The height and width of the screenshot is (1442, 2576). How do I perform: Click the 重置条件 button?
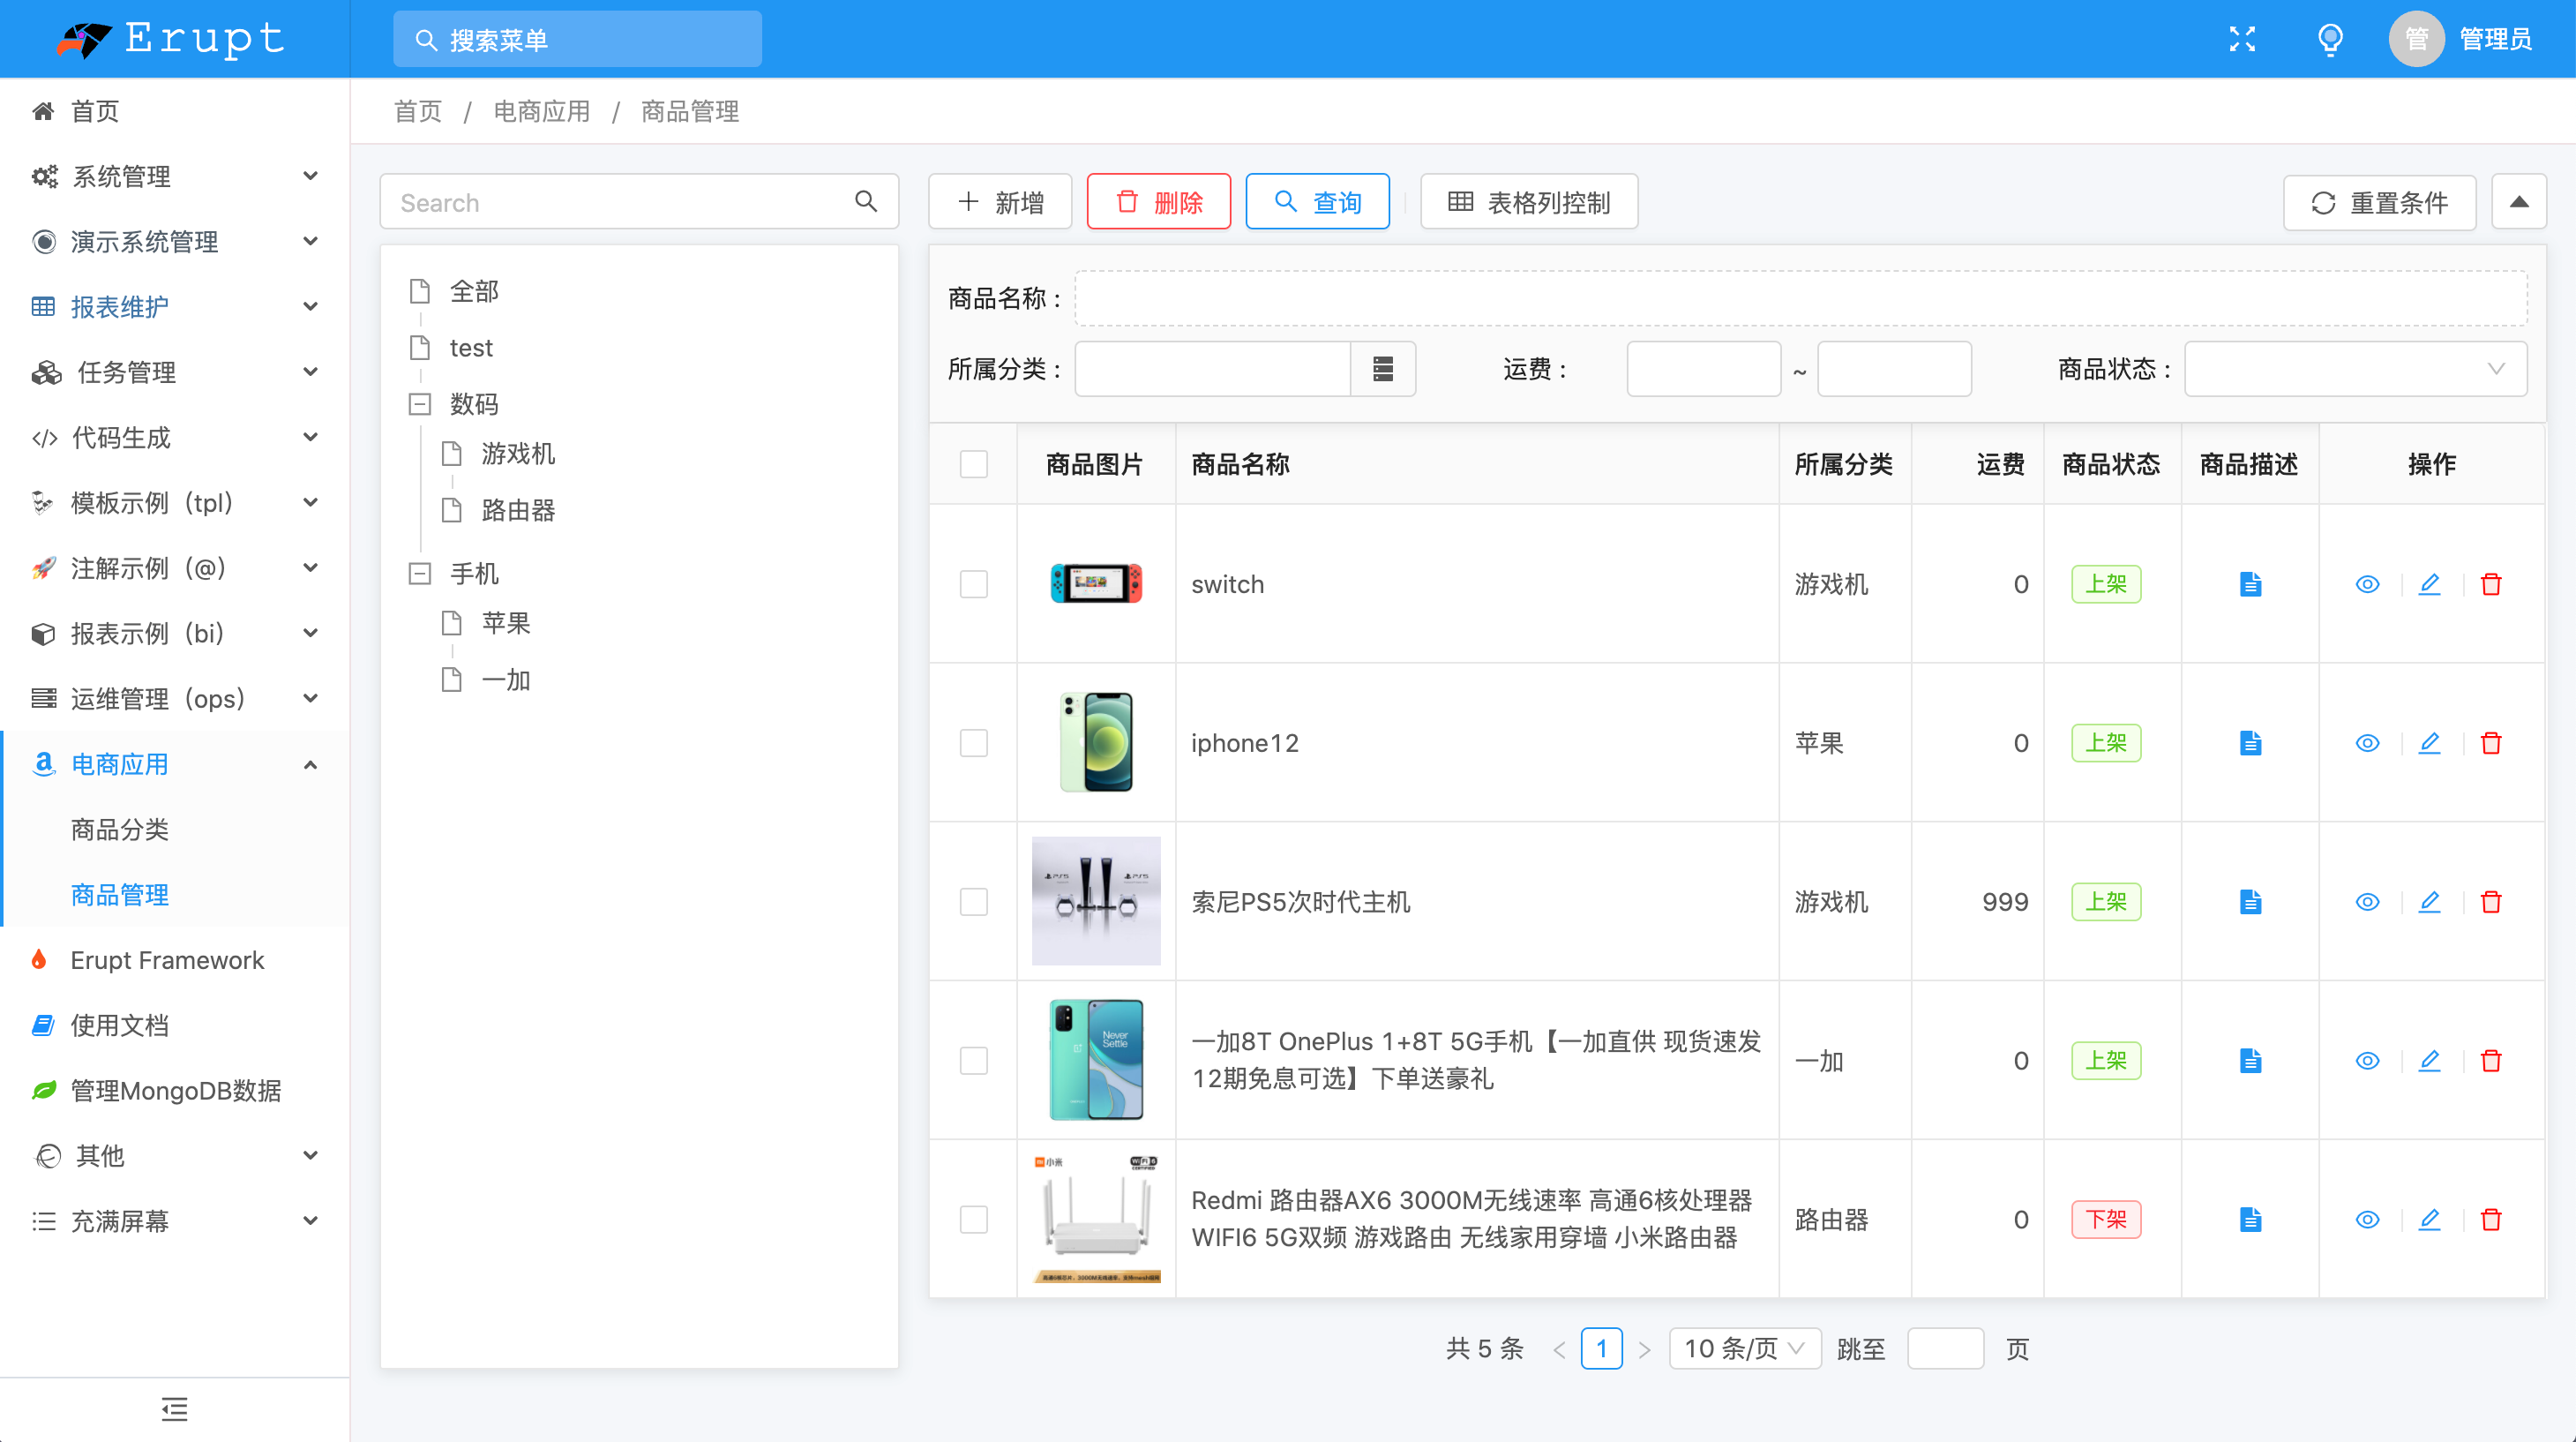tap(2379, 202)
